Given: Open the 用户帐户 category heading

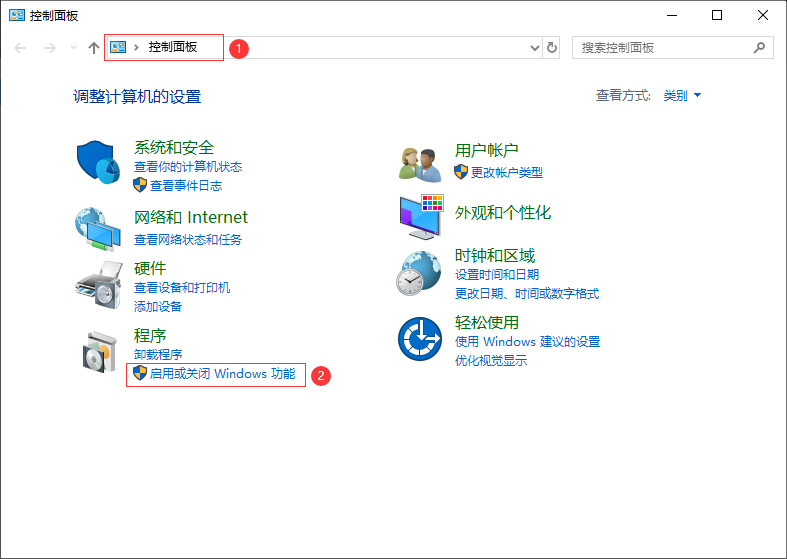Looking at the screenshot, I should (x=486, y=150).
